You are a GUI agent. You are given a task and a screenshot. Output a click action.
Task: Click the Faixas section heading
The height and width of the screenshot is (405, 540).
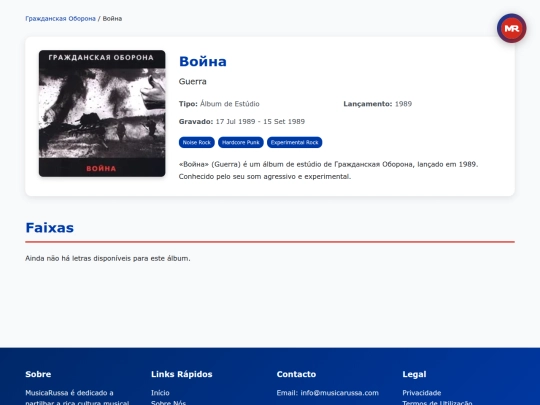click(x=50, y=228)
